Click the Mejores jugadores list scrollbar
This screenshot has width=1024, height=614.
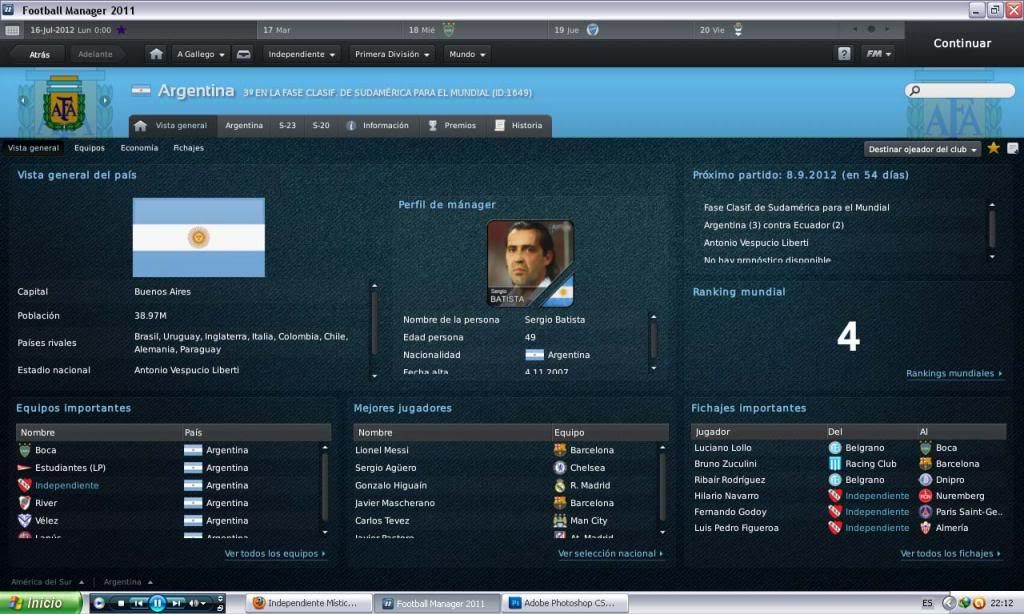coord(662,490)
